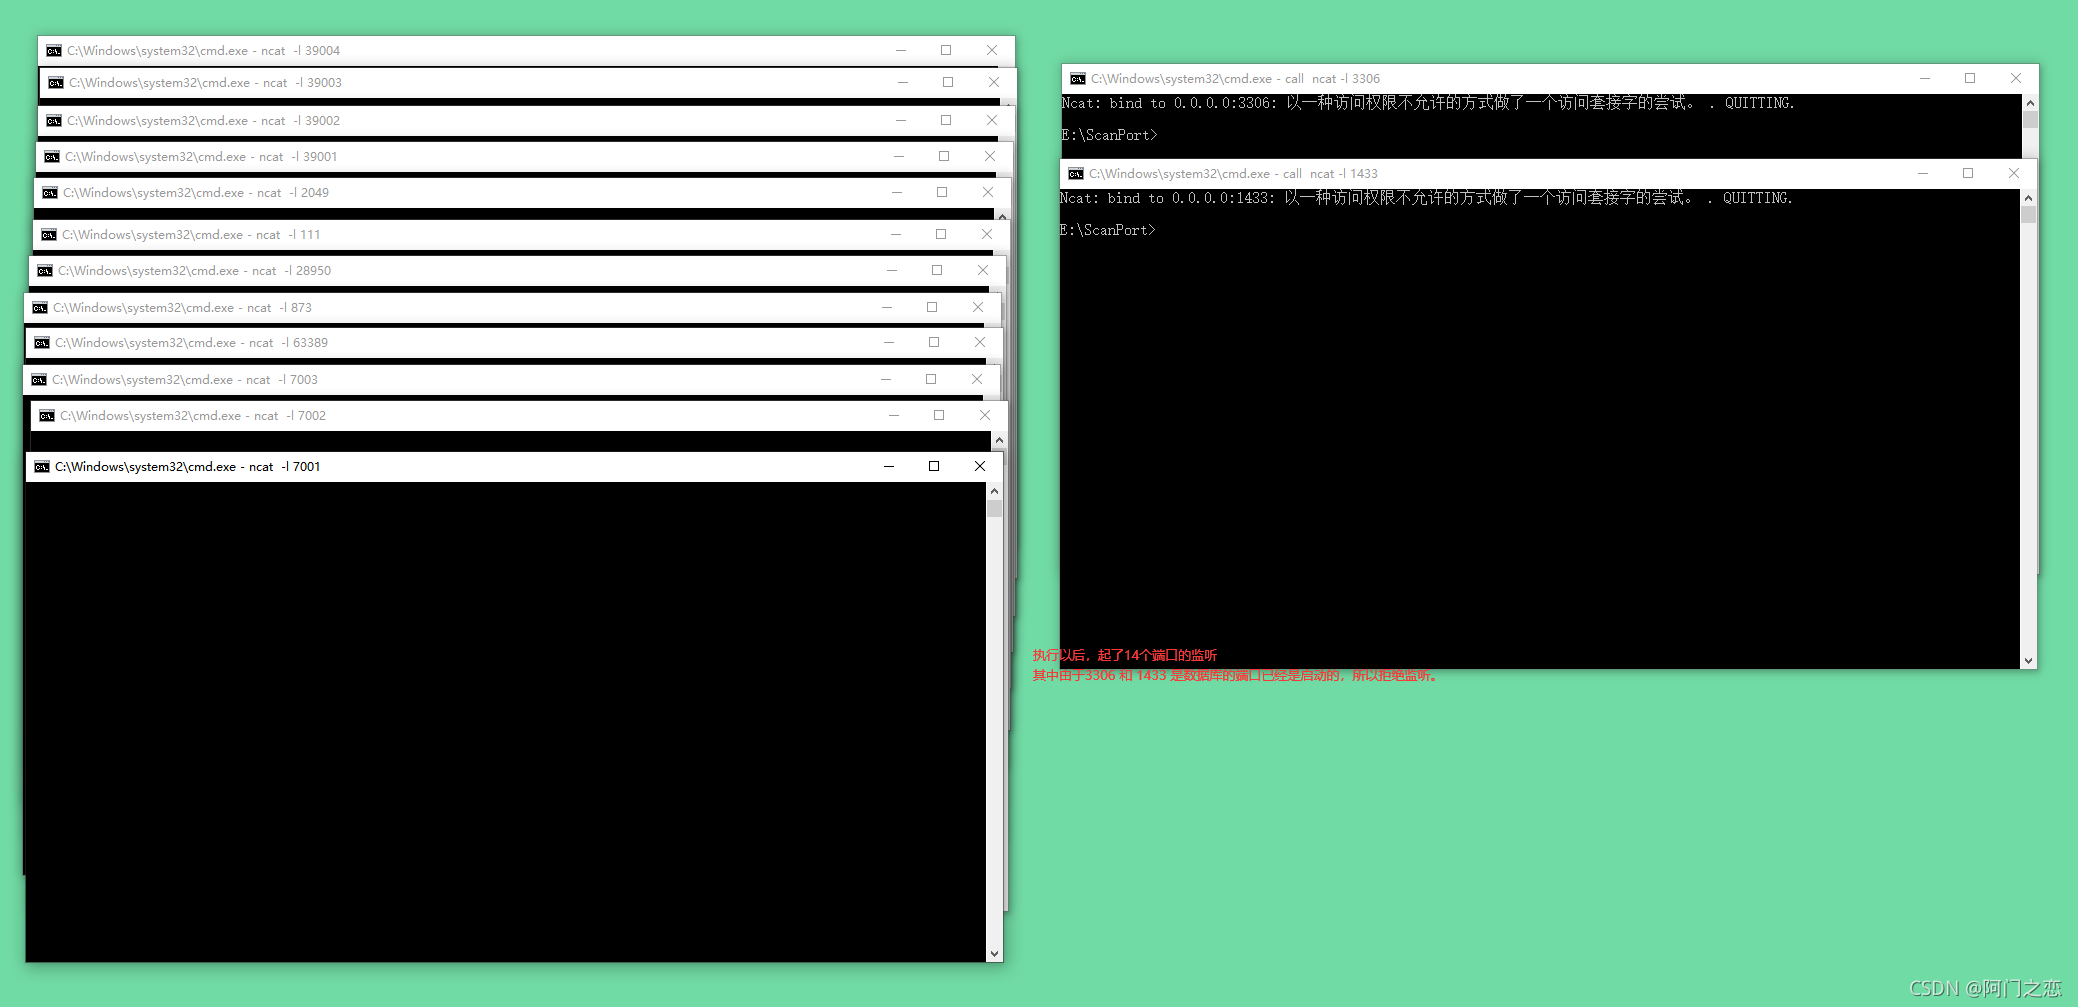
Task: Click cmd icon of ncat -l 39001 window
Action: (x=52, y=157)
